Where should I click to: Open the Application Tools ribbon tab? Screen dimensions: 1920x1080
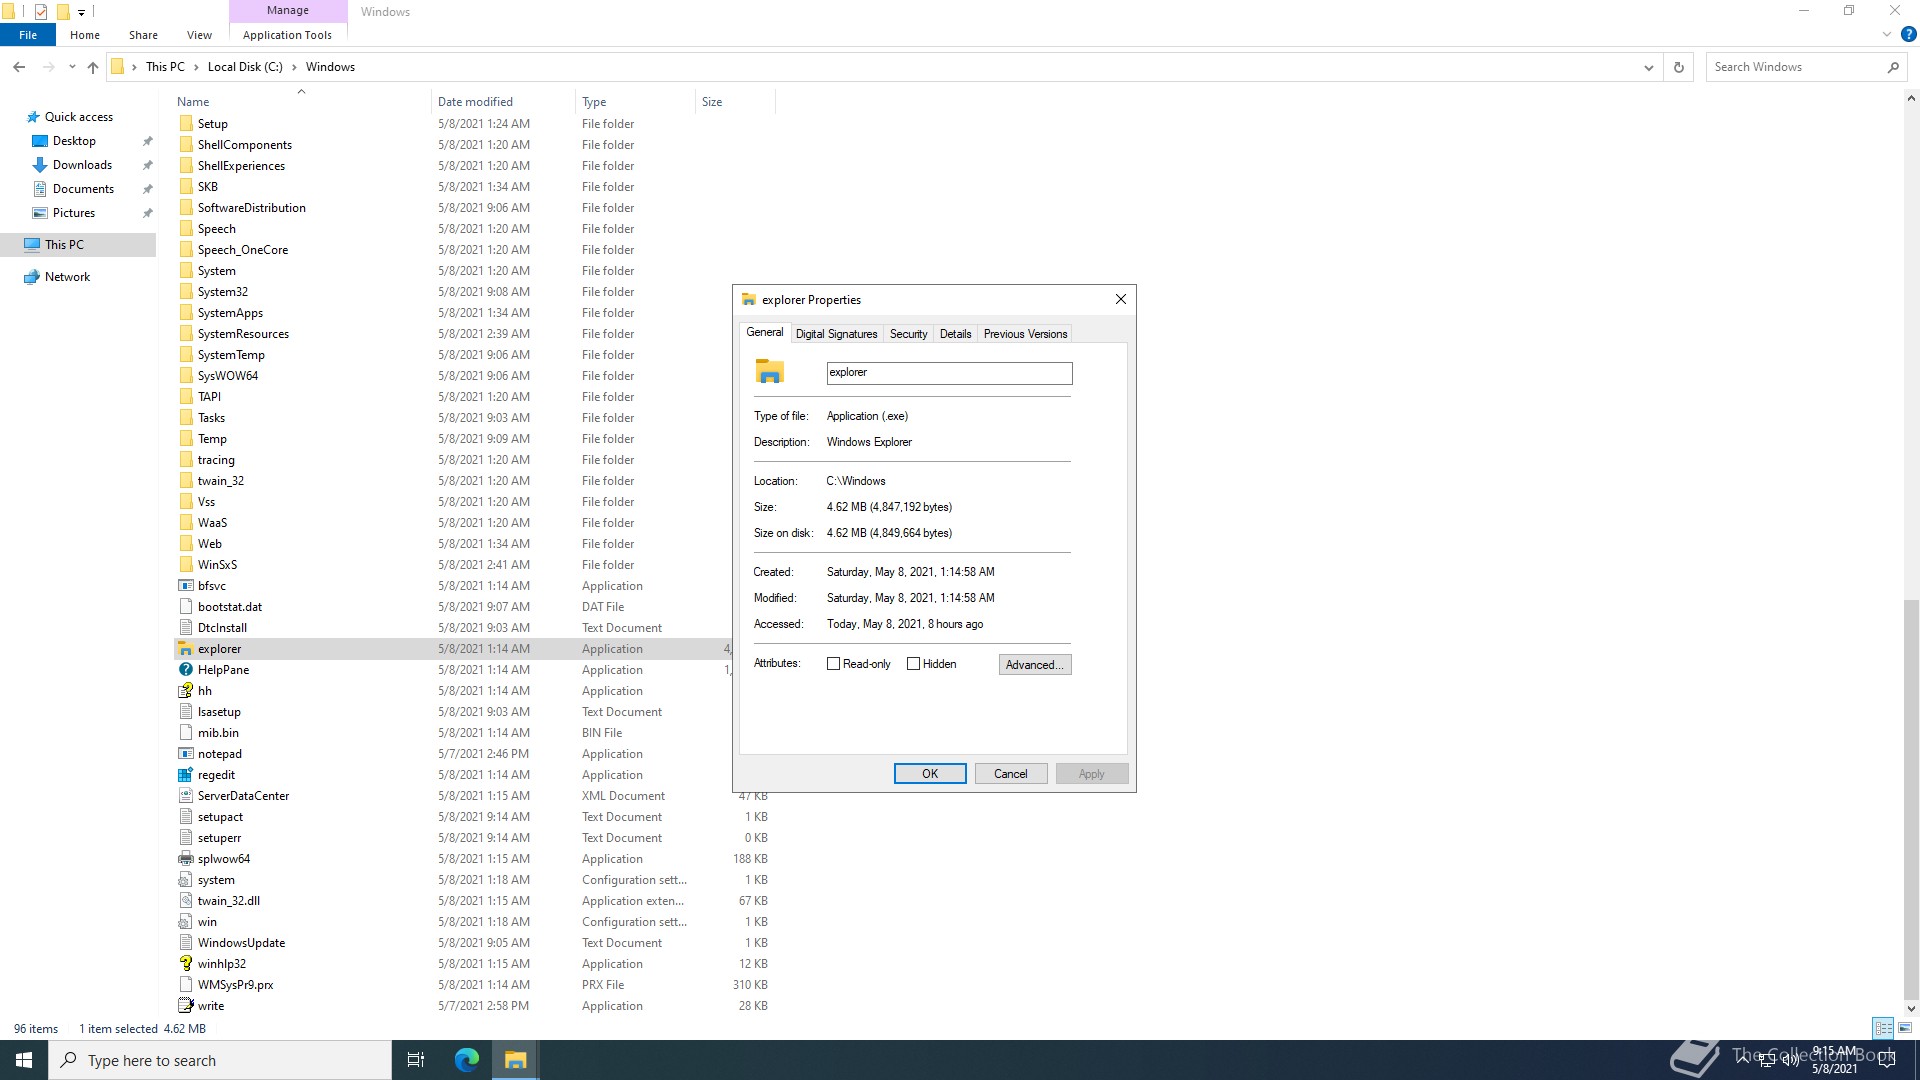287,35
